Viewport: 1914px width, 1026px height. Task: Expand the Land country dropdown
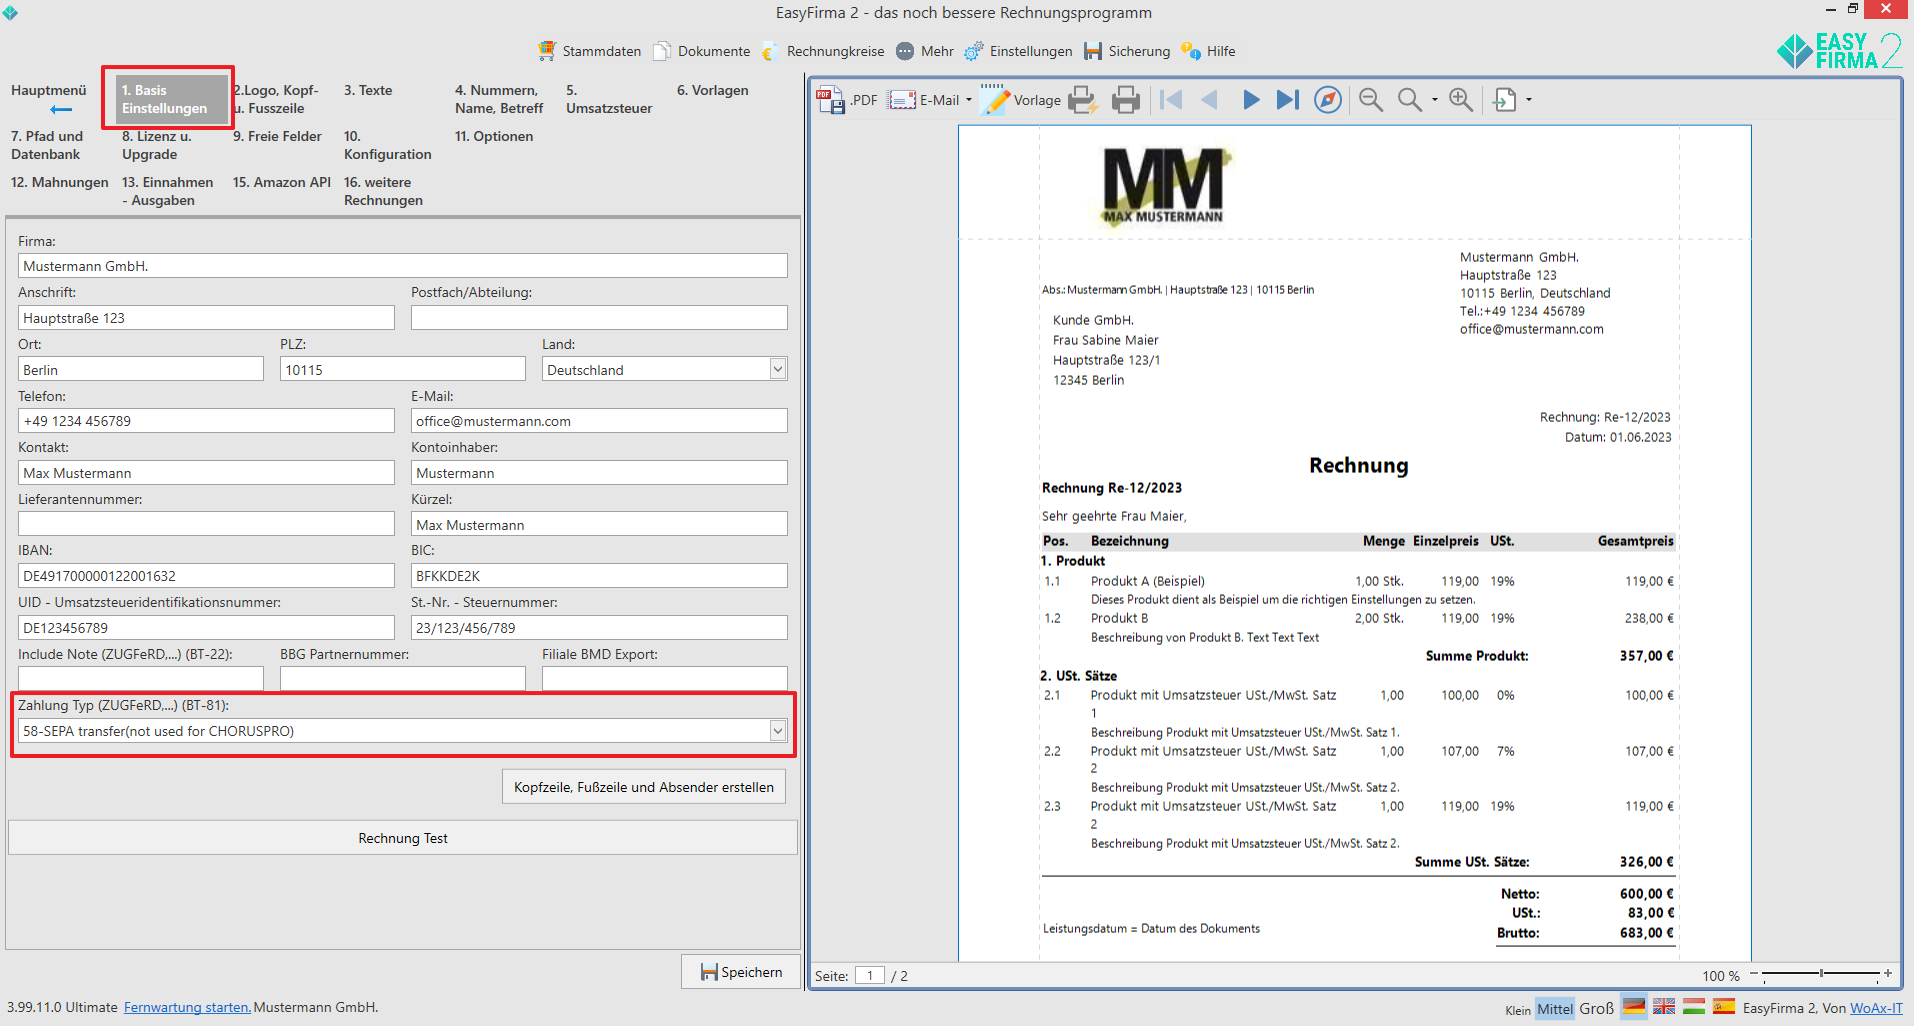click(777, 369)
